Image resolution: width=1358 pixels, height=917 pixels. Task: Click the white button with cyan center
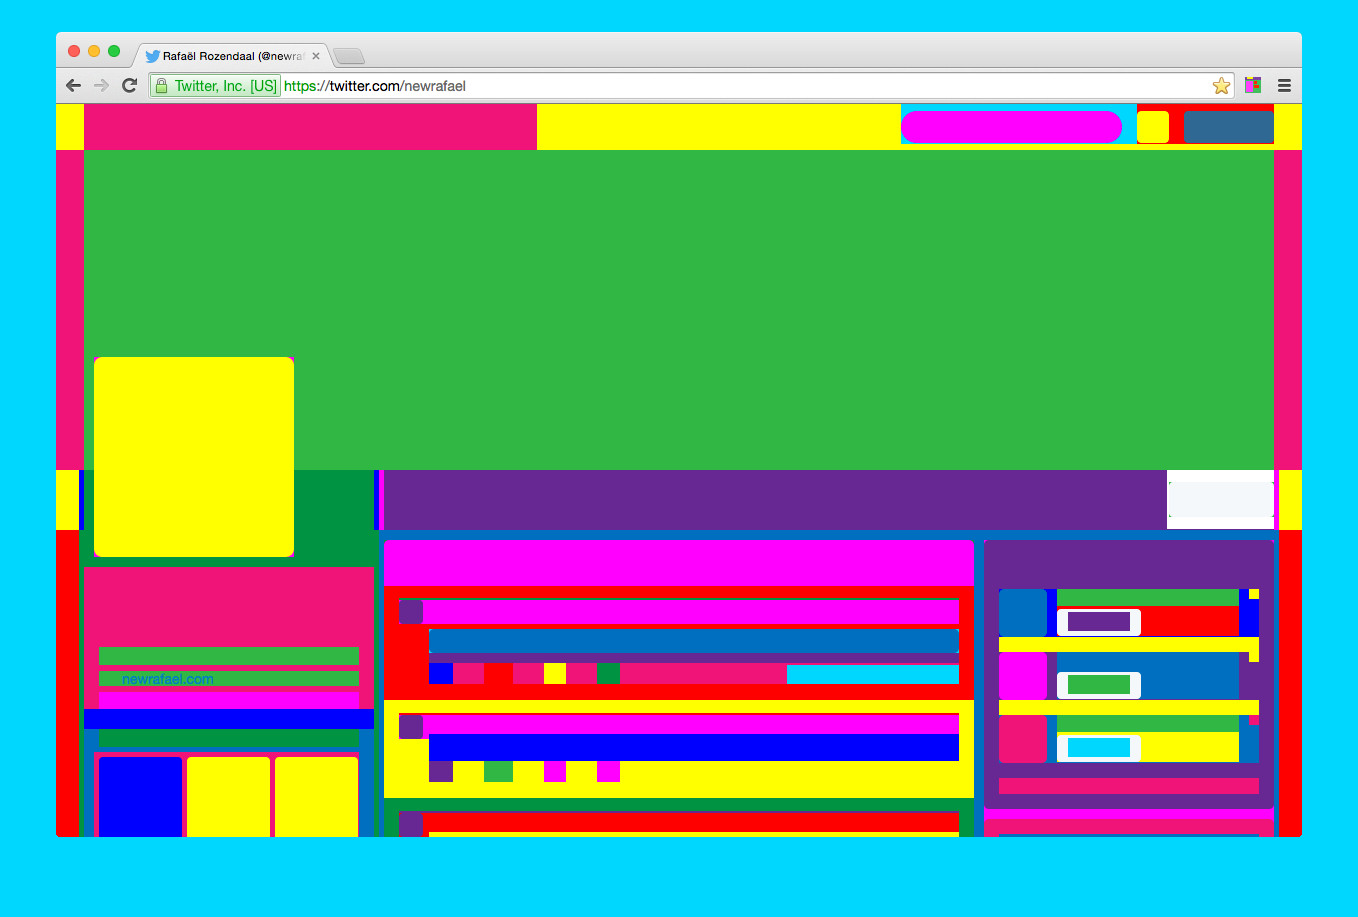pyautogui.click(x=1098, y=748)
